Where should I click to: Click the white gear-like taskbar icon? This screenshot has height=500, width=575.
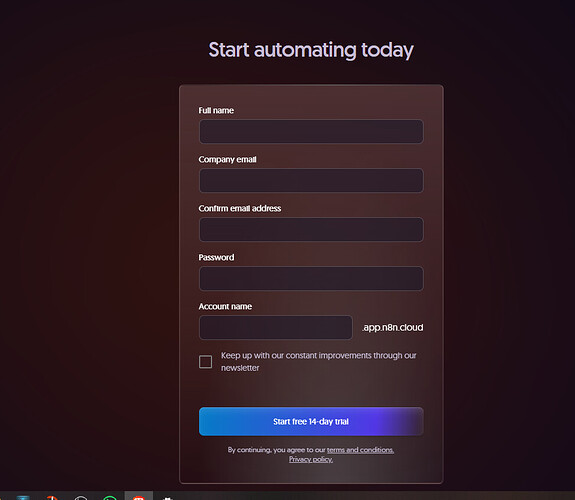coord(168,498)
